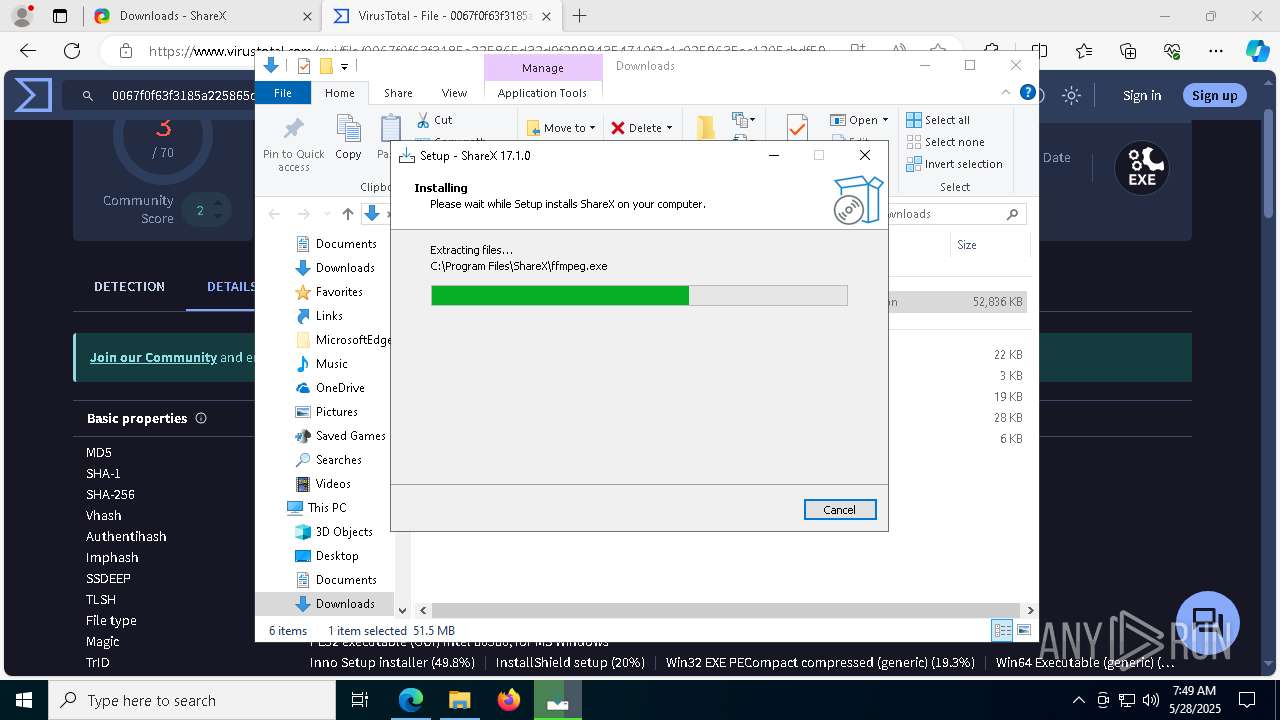Select Desktop in navigation pane
Viewport: 1280px width, 720px height.
[327, 555]
